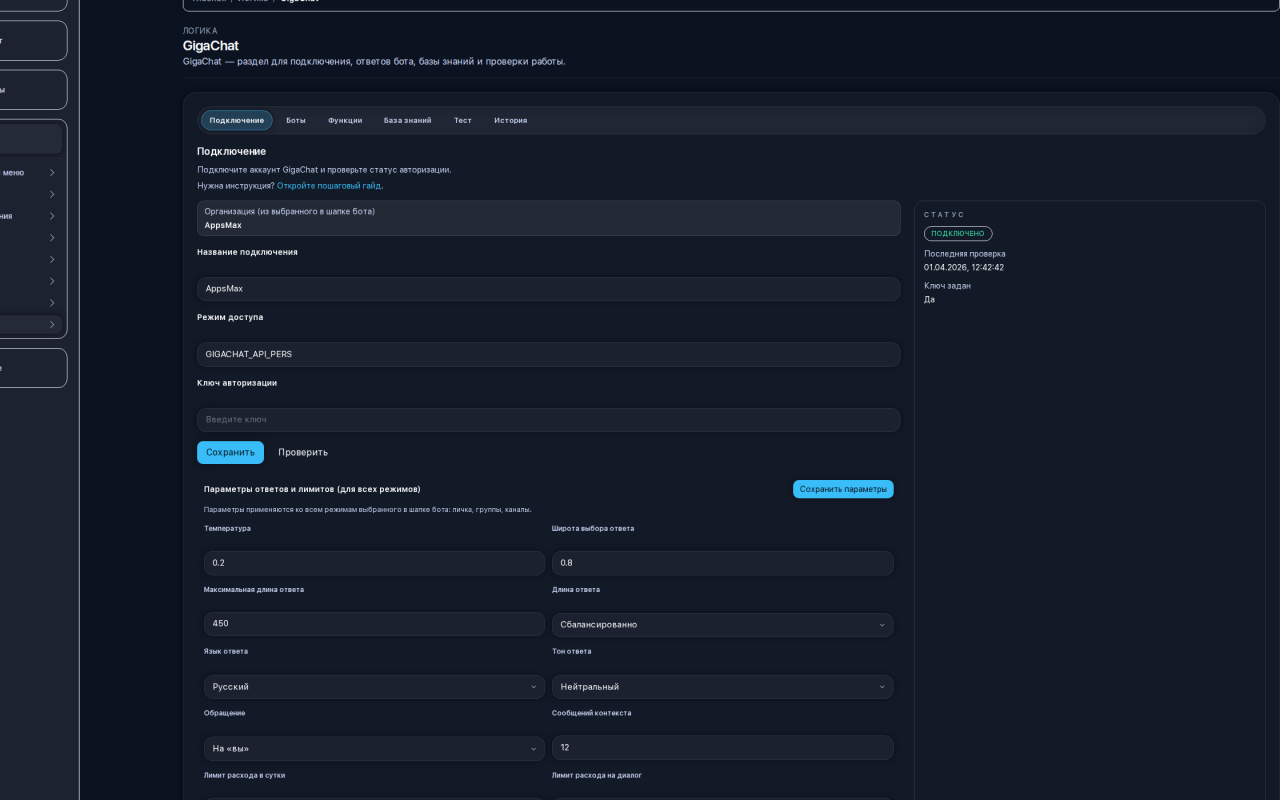This screenshot has height=800, width=1280.
Task: Open the Тест tab
Action: [463, 120]
